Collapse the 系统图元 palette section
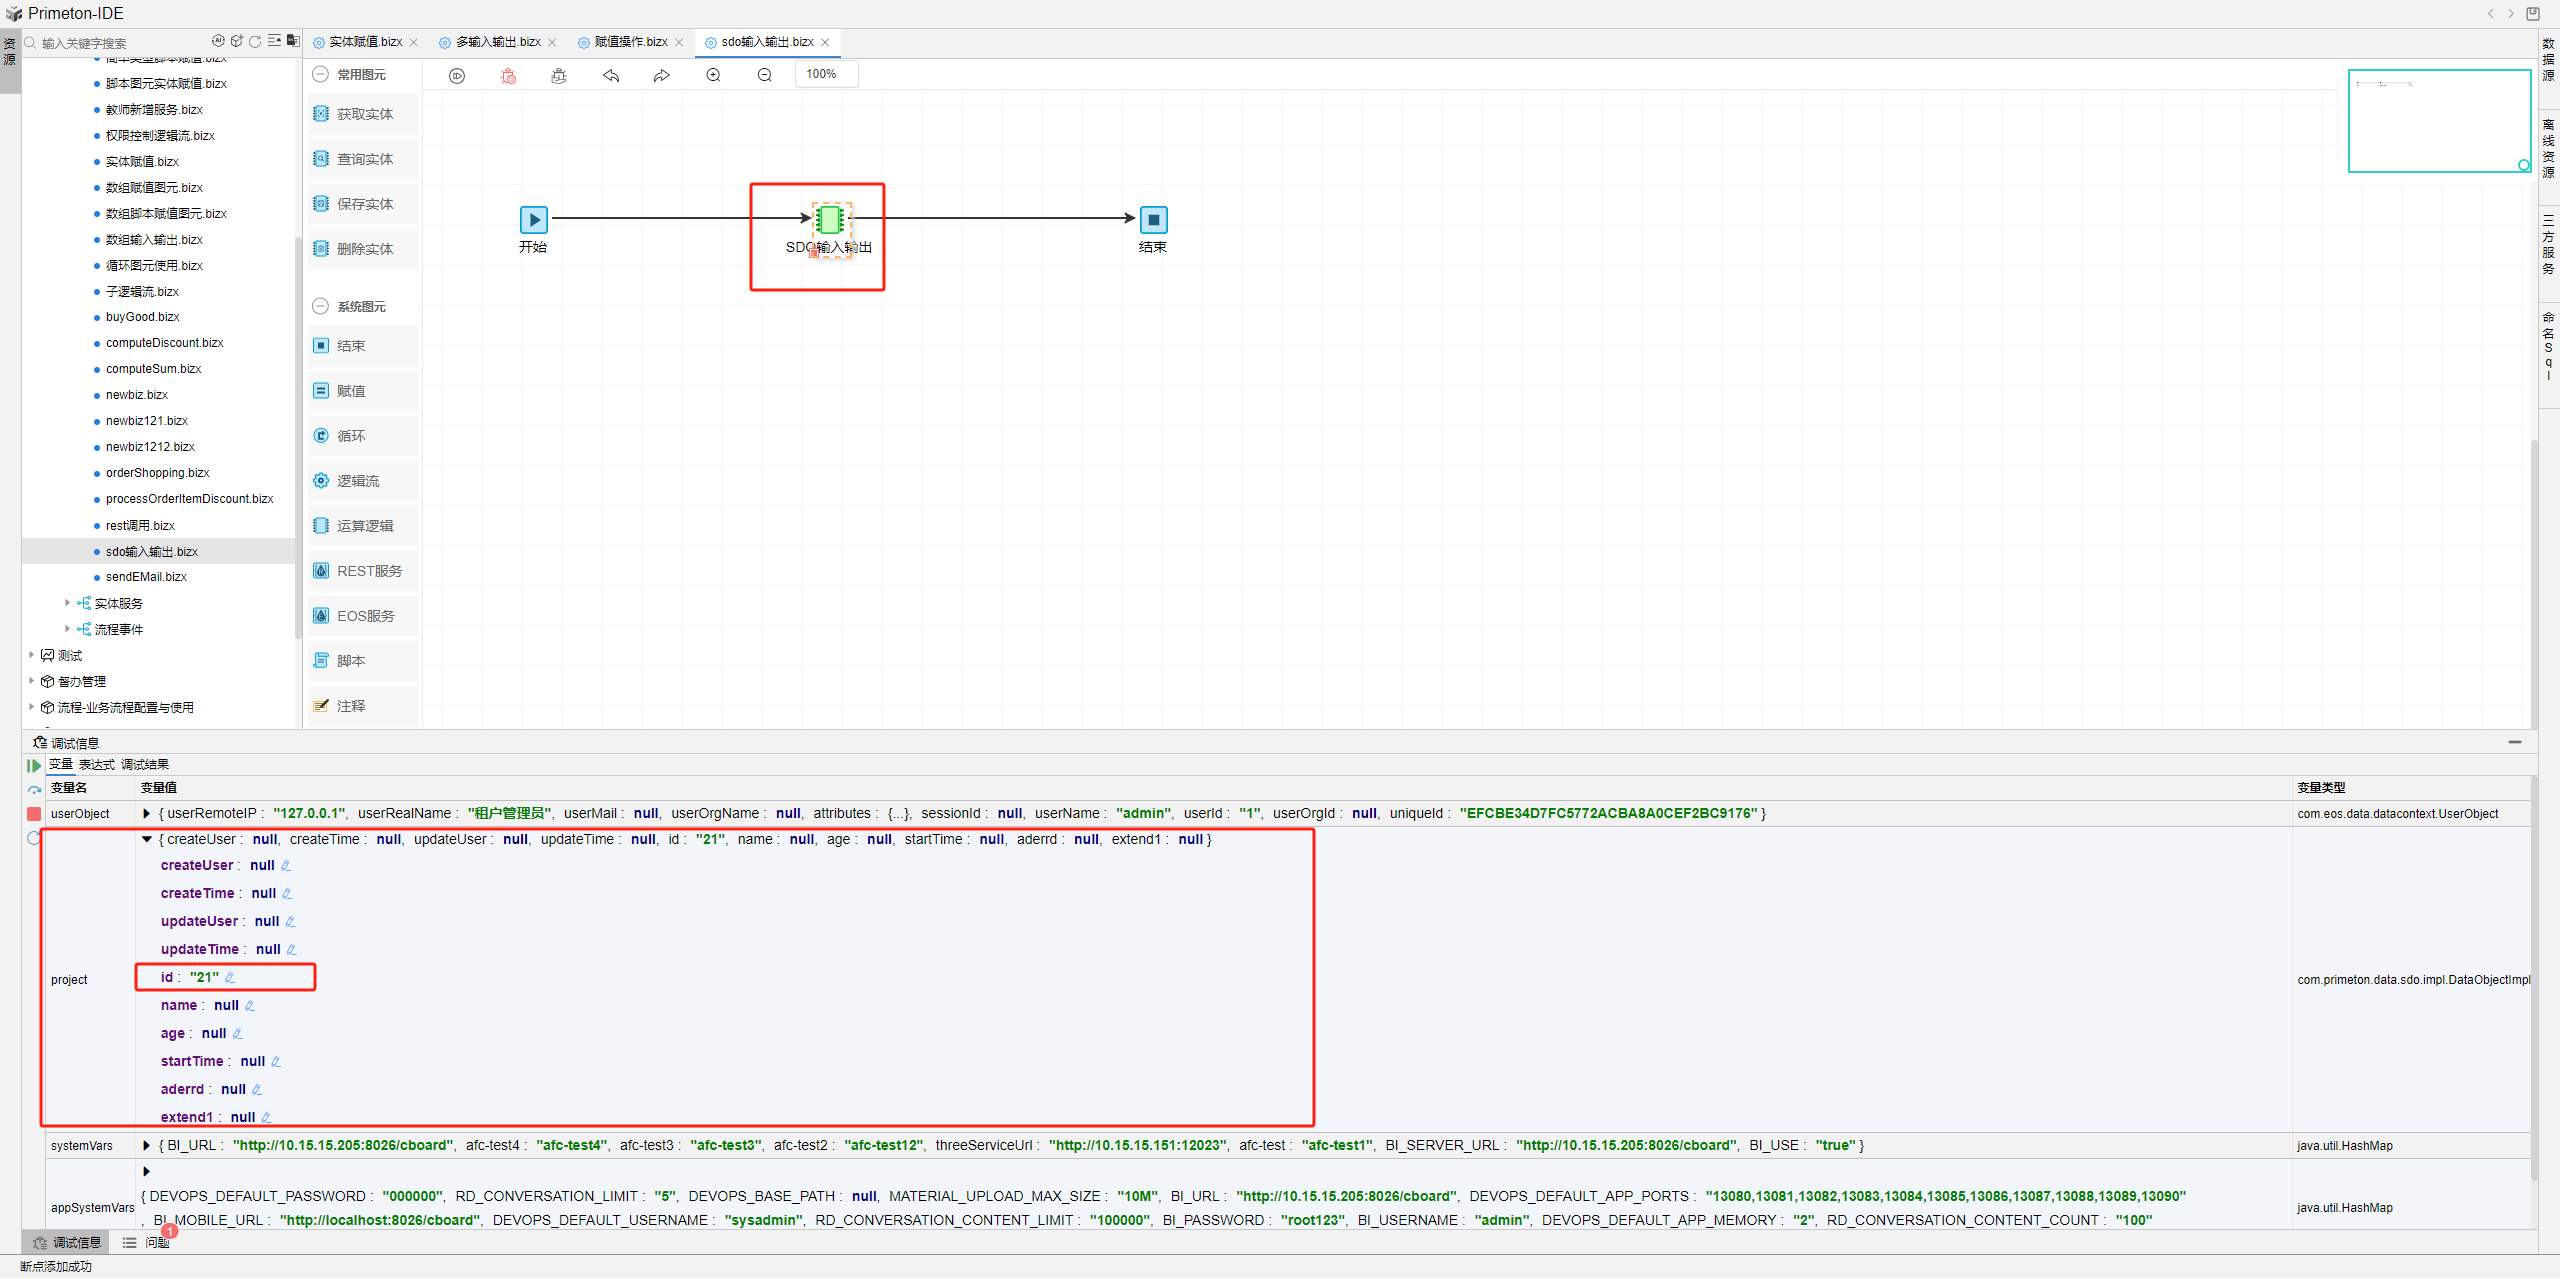Screen dimensions: 2560x1279 pos(320,306)
